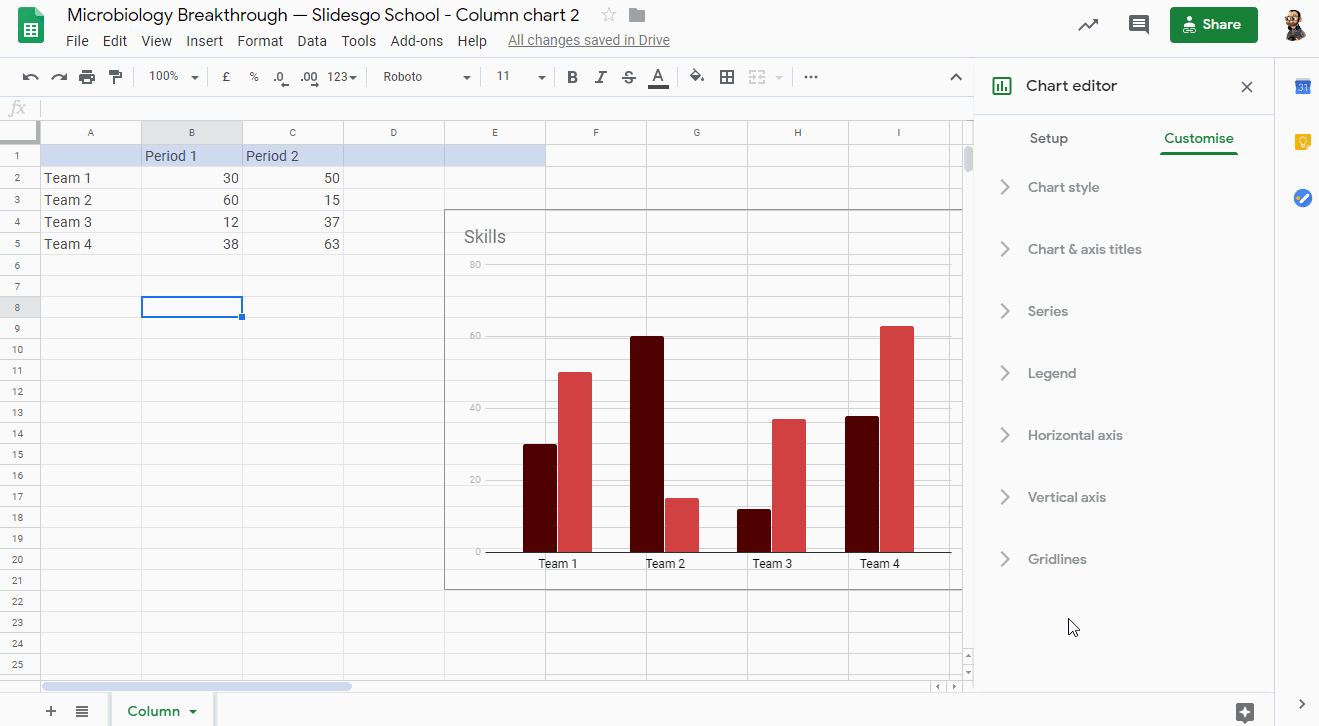Open the Format menu

point(260,41)
